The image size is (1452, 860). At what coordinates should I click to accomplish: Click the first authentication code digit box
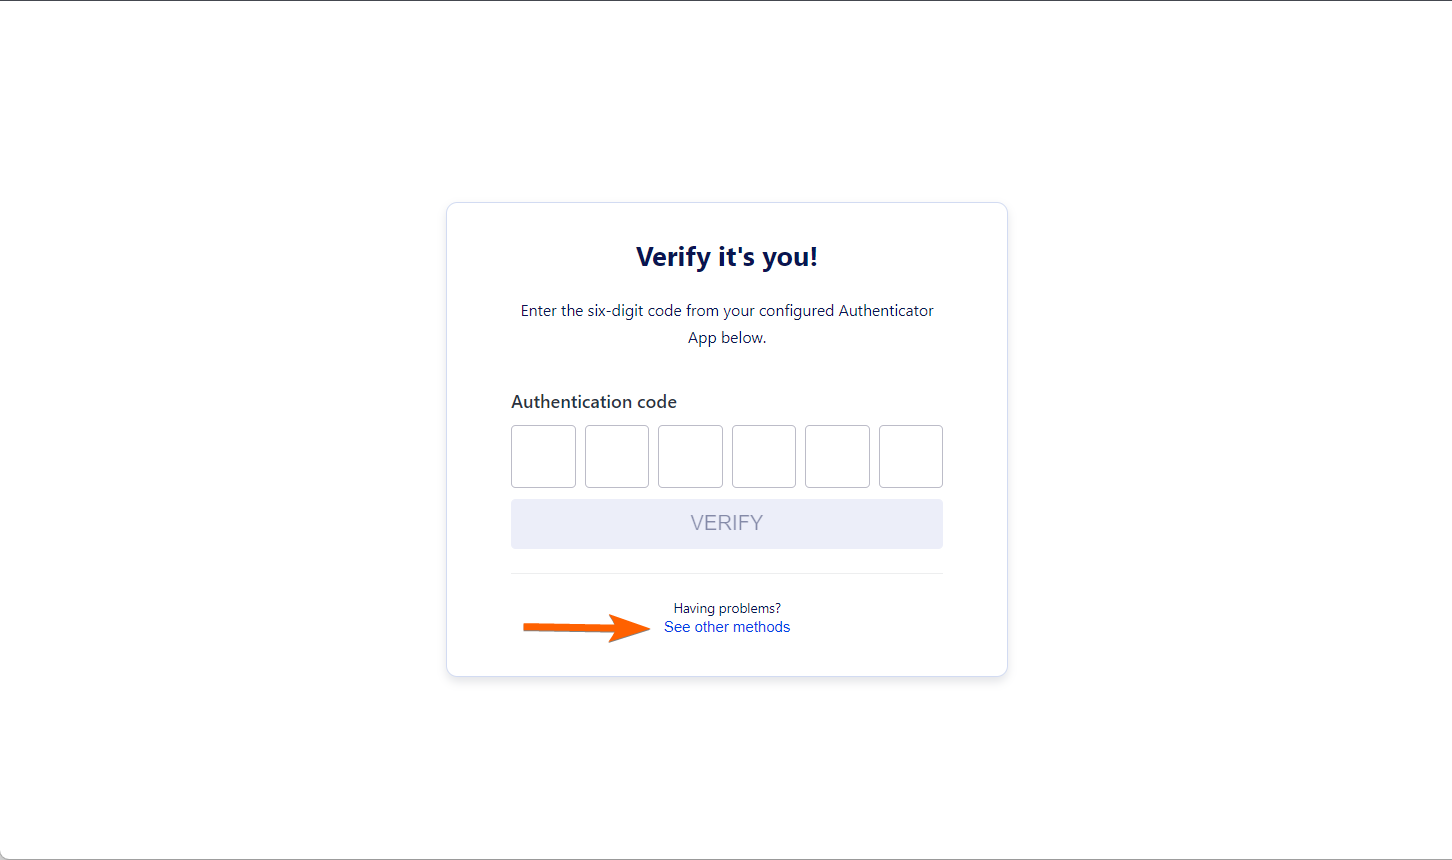tap(543, 456)
